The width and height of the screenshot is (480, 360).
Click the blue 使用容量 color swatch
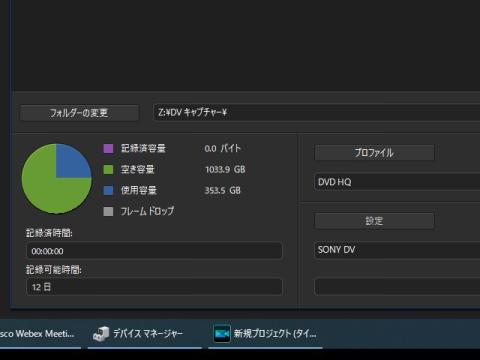pyautogui.click(x=108, y=190)
